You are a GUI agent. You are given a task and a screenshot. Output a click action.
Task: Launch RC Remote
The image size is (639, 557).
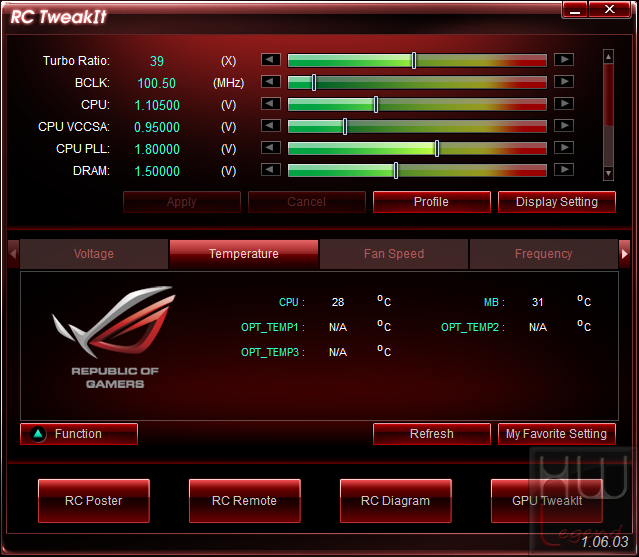pyautogui.click(x=245, y=501)
